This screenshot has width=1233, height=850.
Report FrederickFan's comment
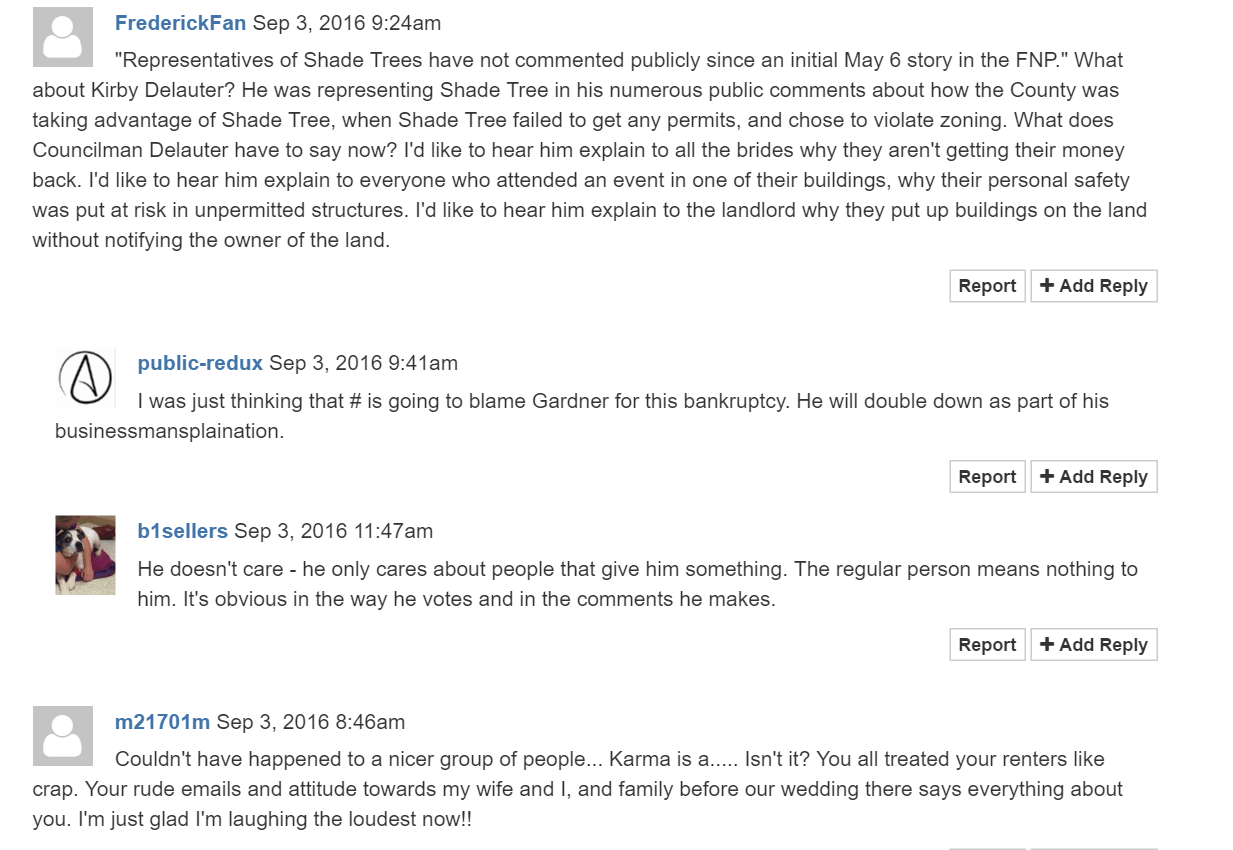(987, 286)
